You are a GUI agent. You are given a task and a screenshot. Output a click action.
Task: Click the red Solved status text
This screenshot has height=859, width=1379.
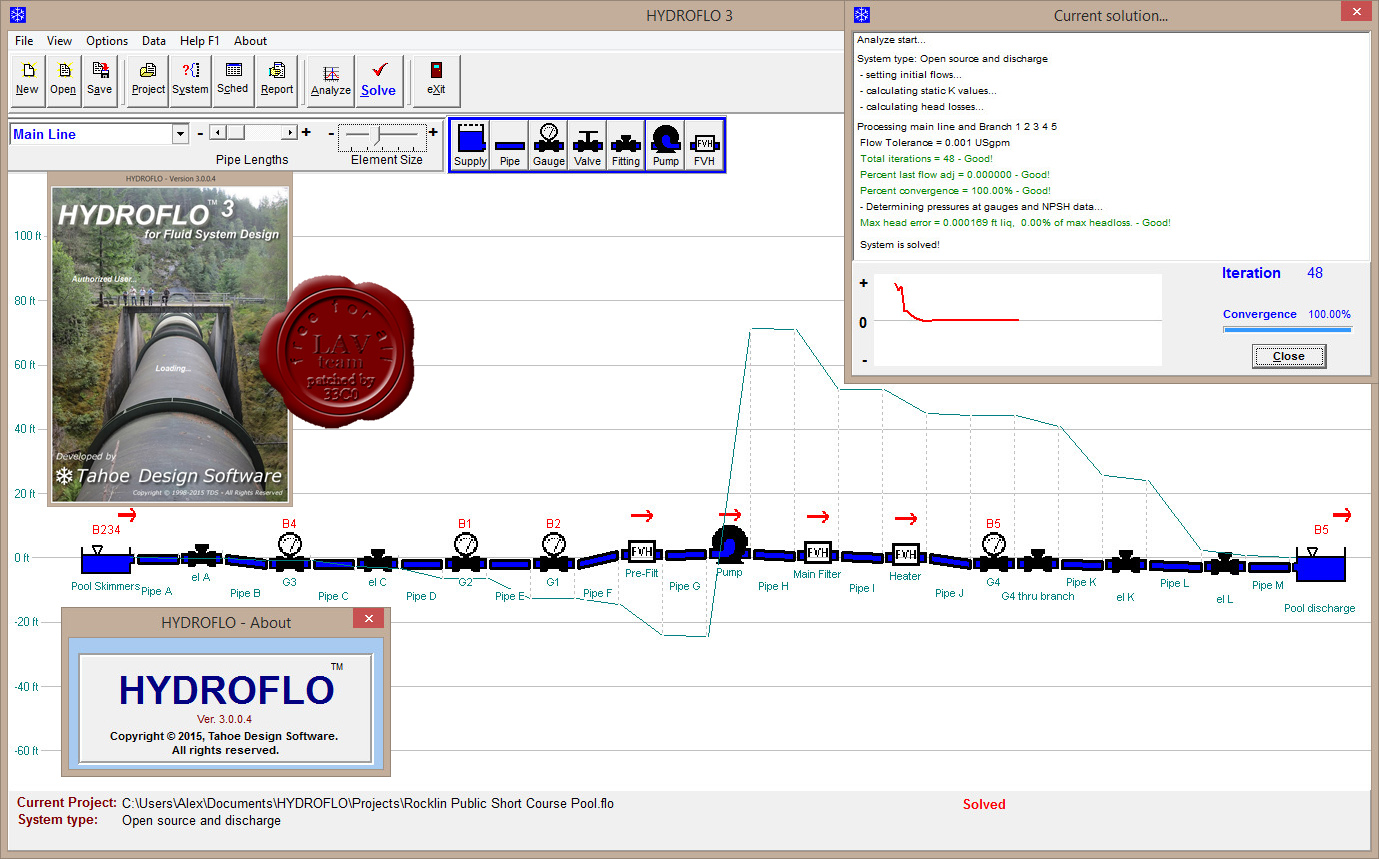tap(984, 804)
